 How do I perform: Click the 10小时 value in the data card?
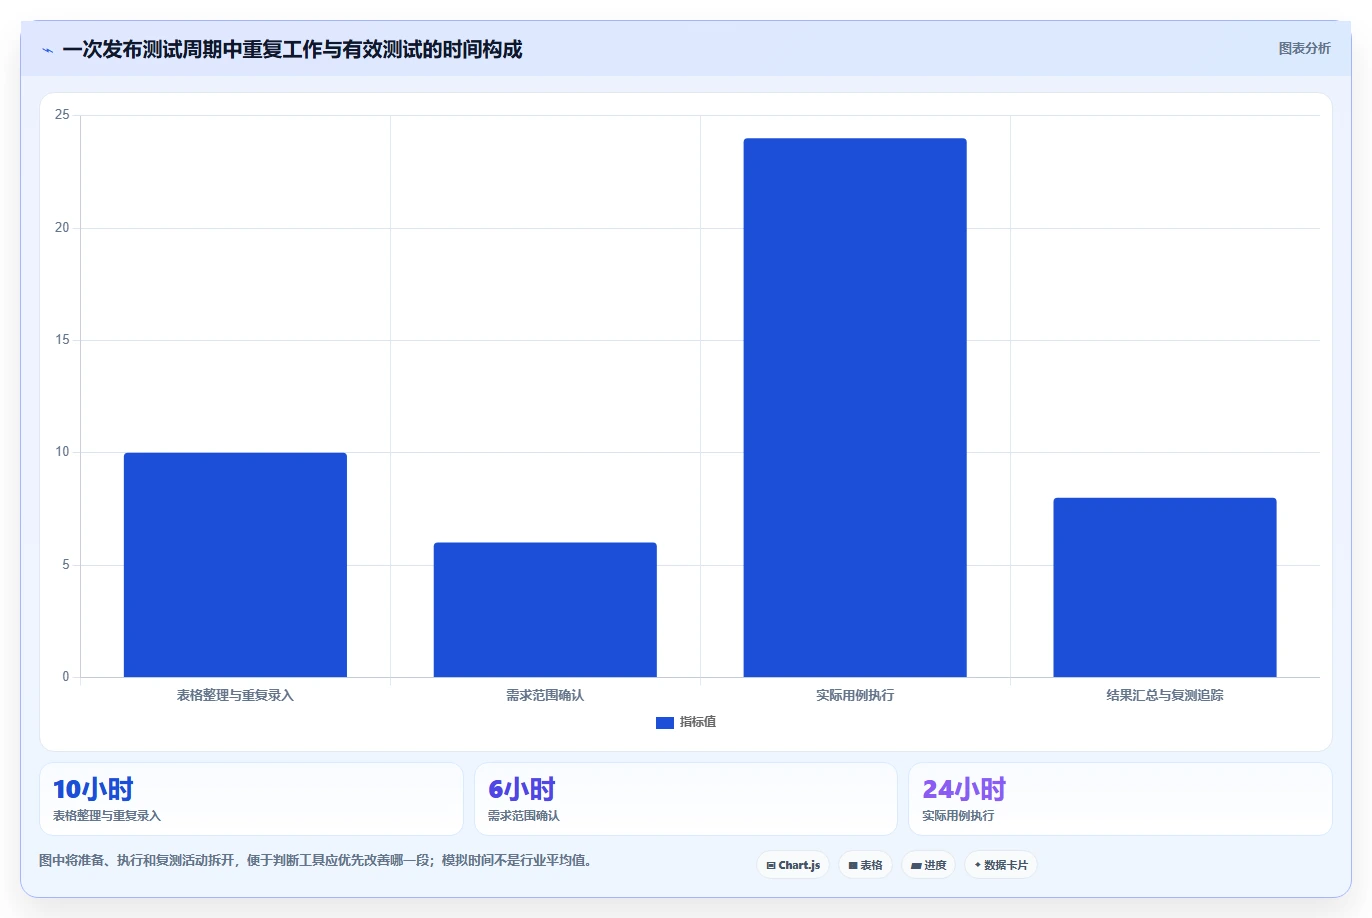click(93, 789)
